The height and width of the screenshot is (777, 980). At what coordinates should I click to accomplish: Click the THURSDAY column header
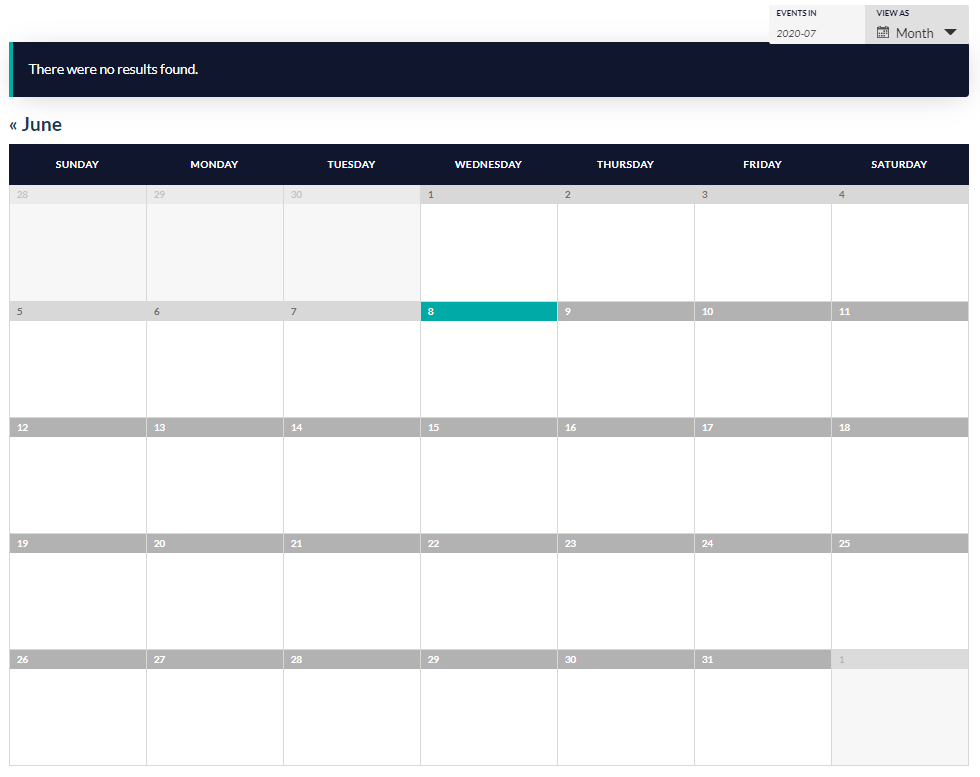pos(625,164)
